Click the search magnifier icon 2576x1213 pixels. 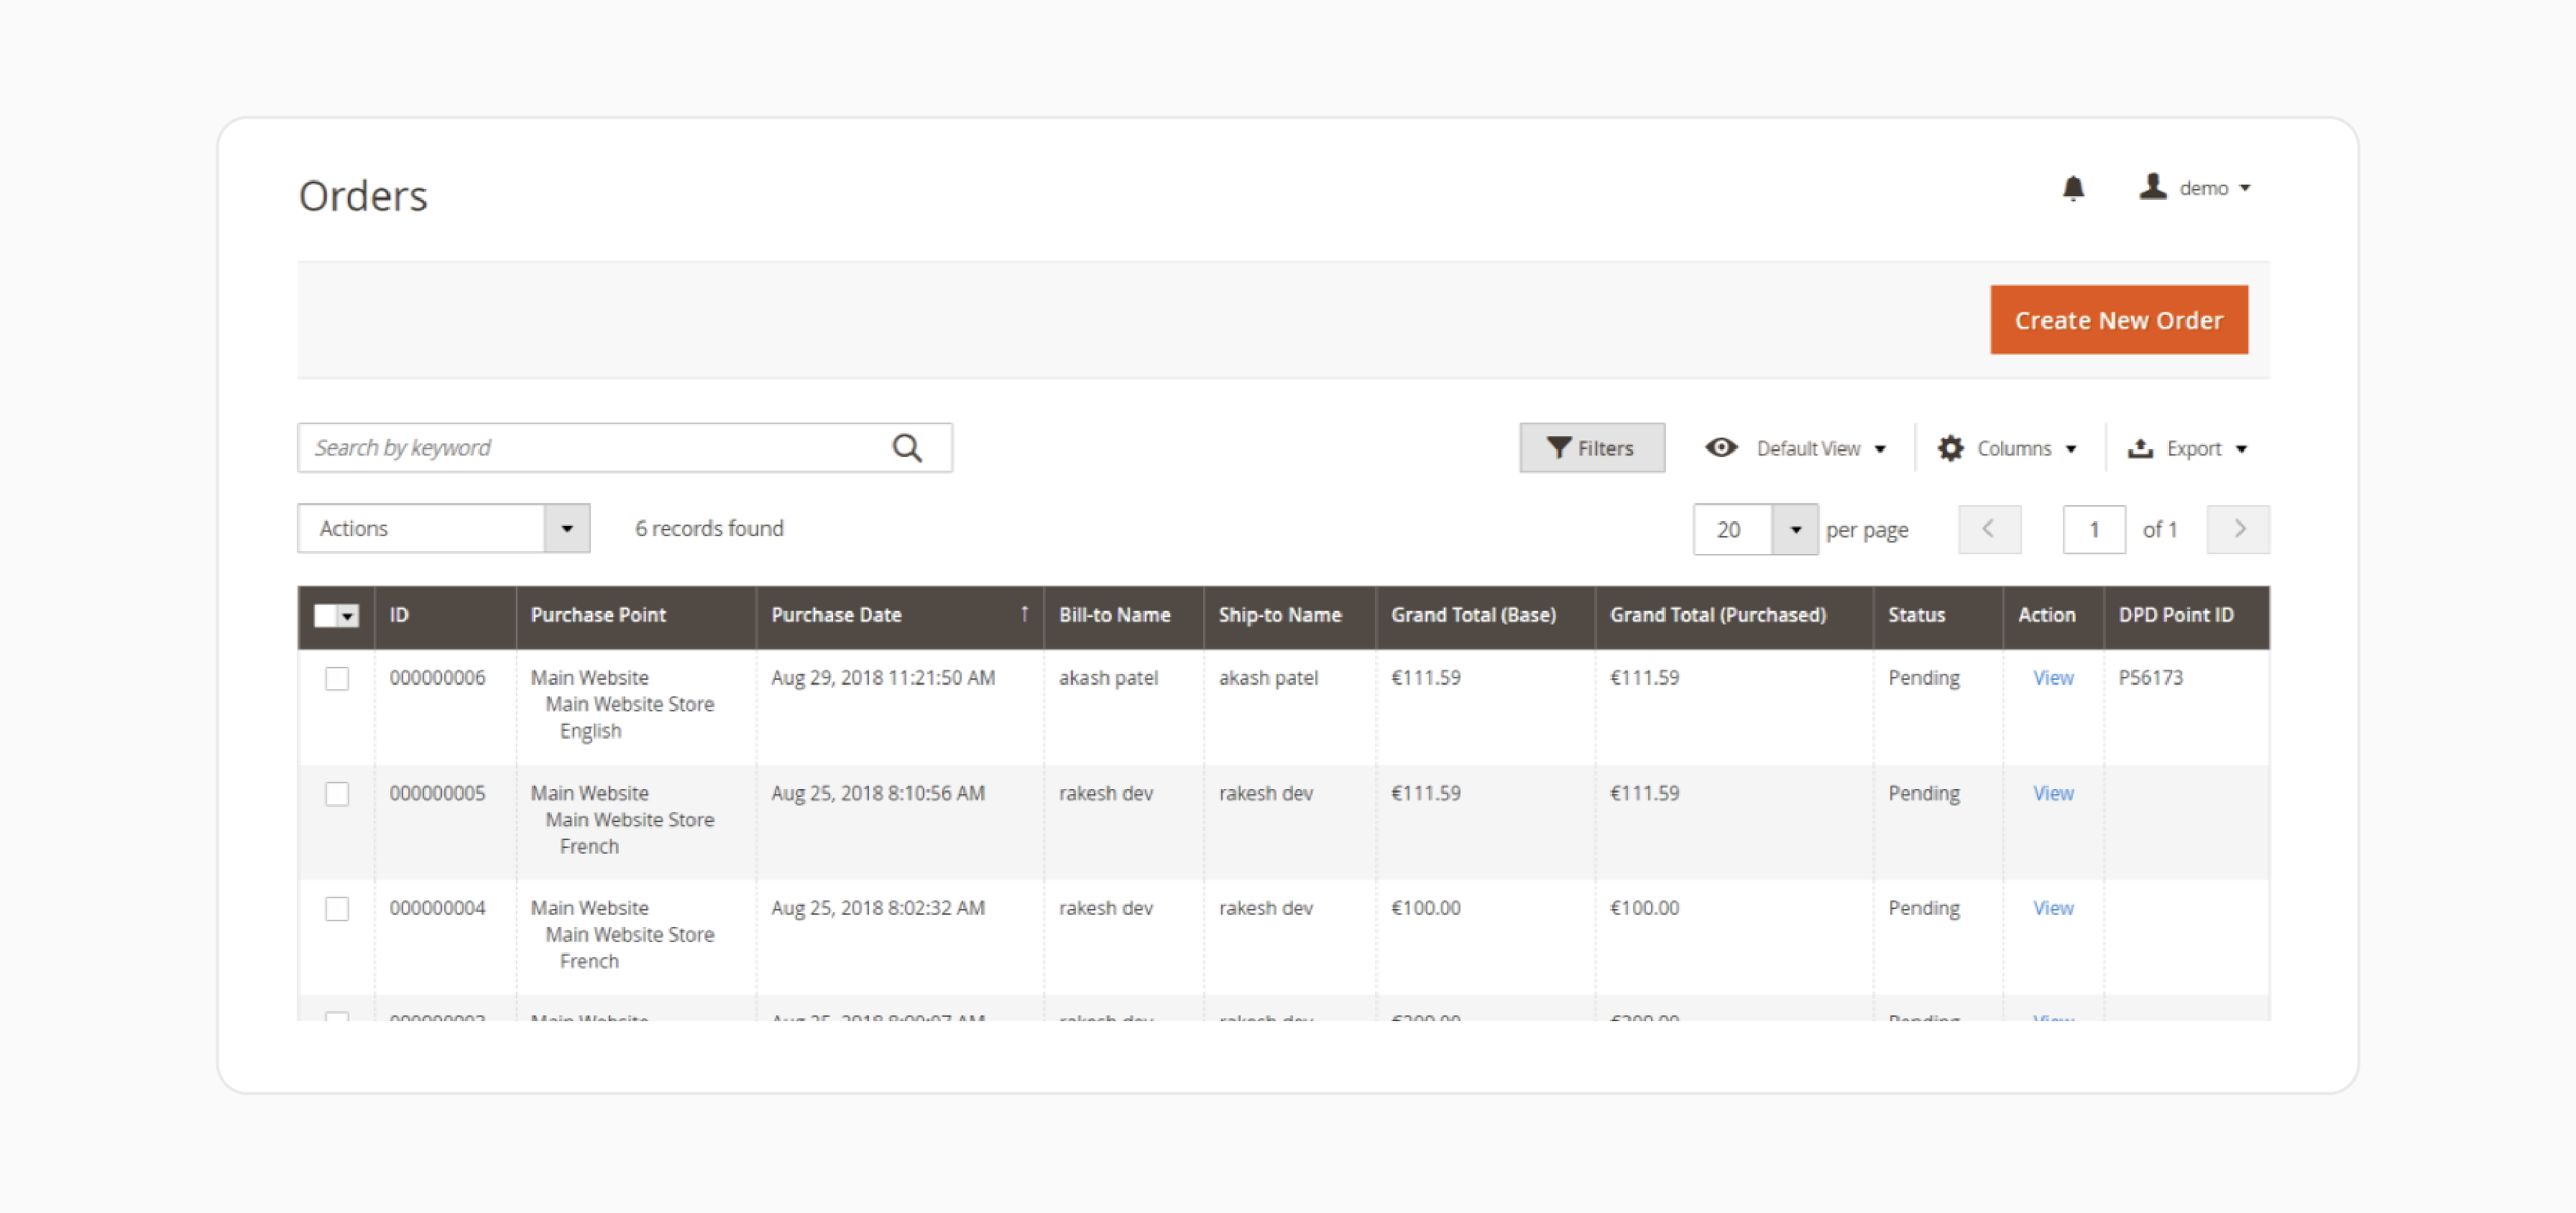click(x=907, y=448)
